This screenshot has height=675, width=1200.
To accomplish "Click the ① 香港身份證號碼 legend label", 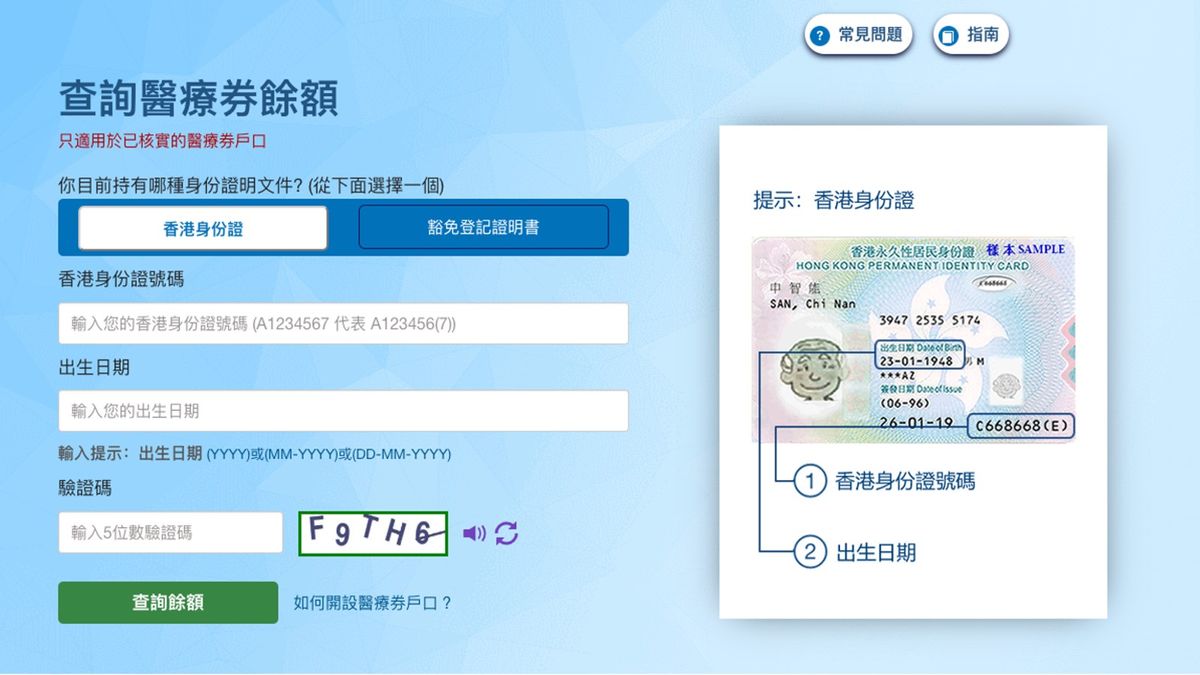I will 885,481.
